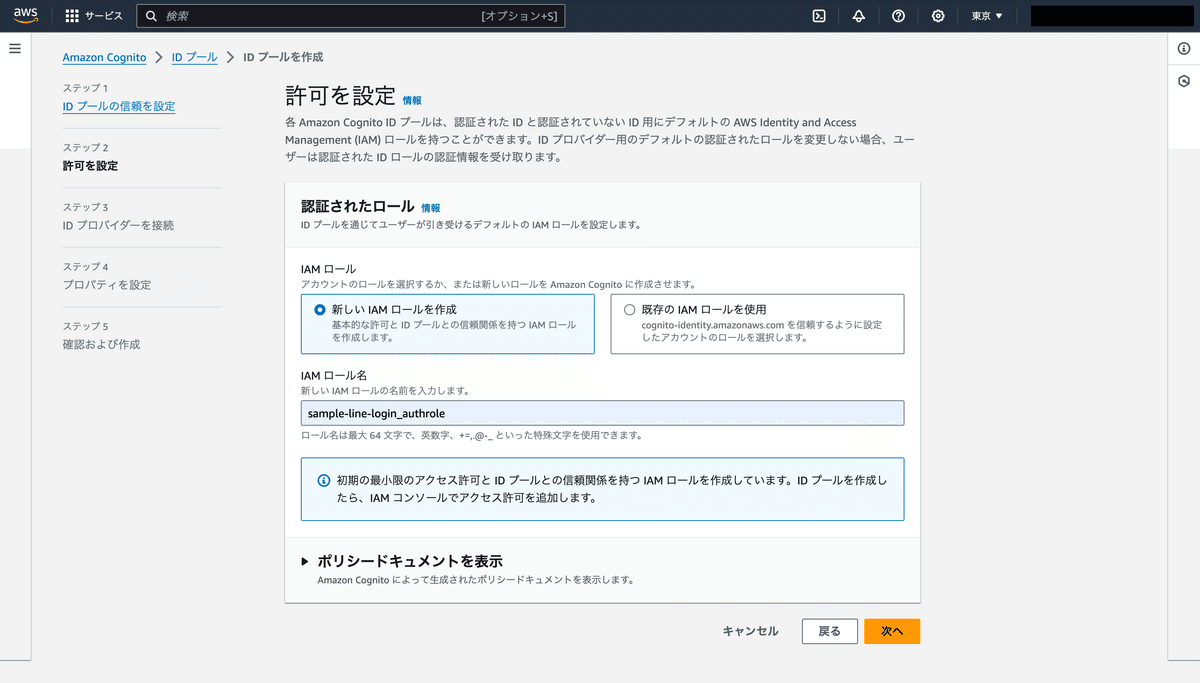Screen dimensions: 1200x683
Task: Open step 1 ID プールの信頼を設定 link
Action: 119,107
